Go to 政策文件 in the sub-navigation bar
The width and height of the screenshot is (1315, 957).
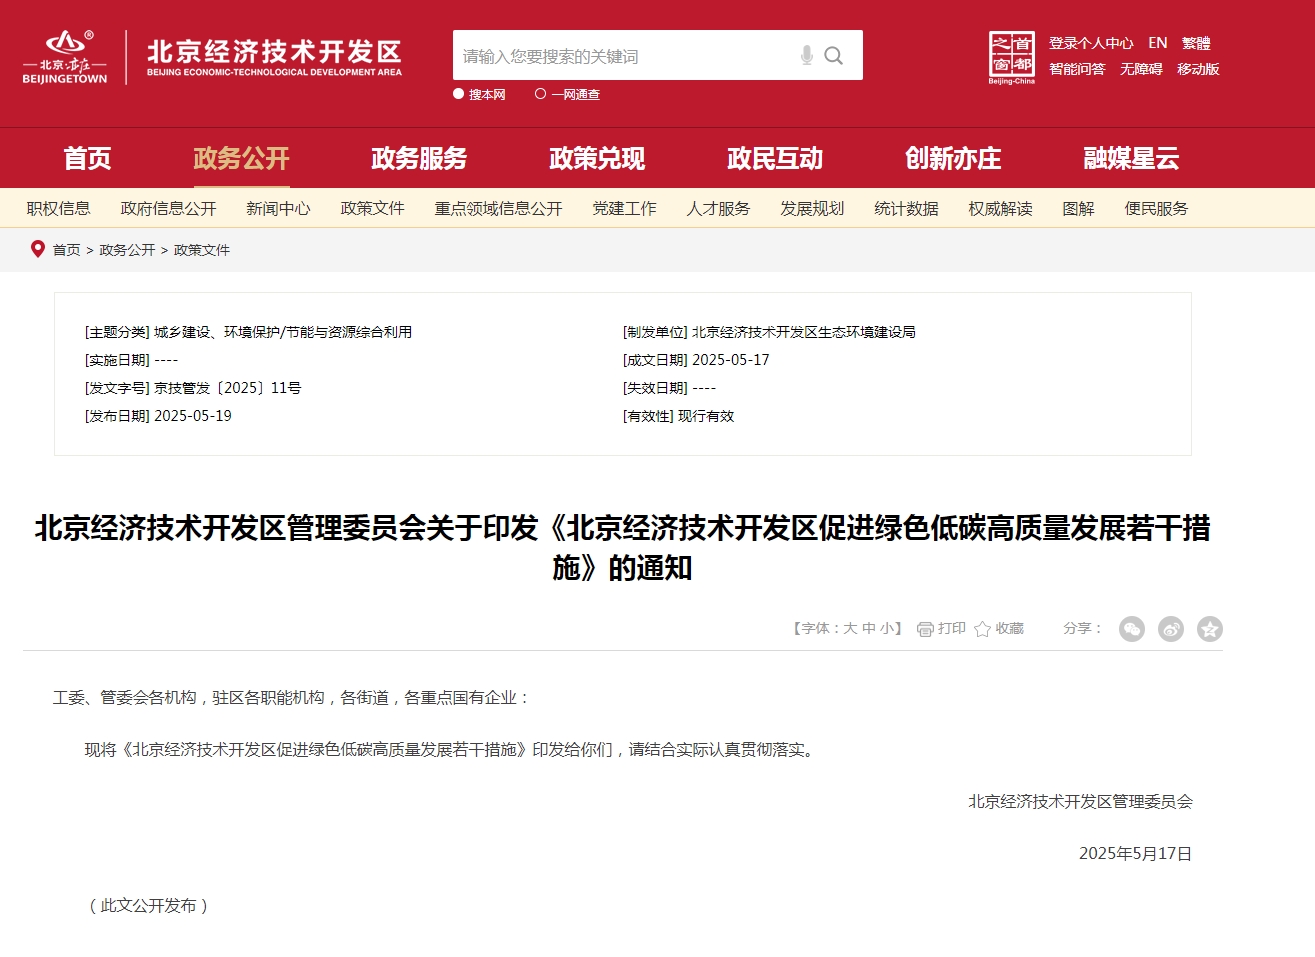click(x=372, y=208)
